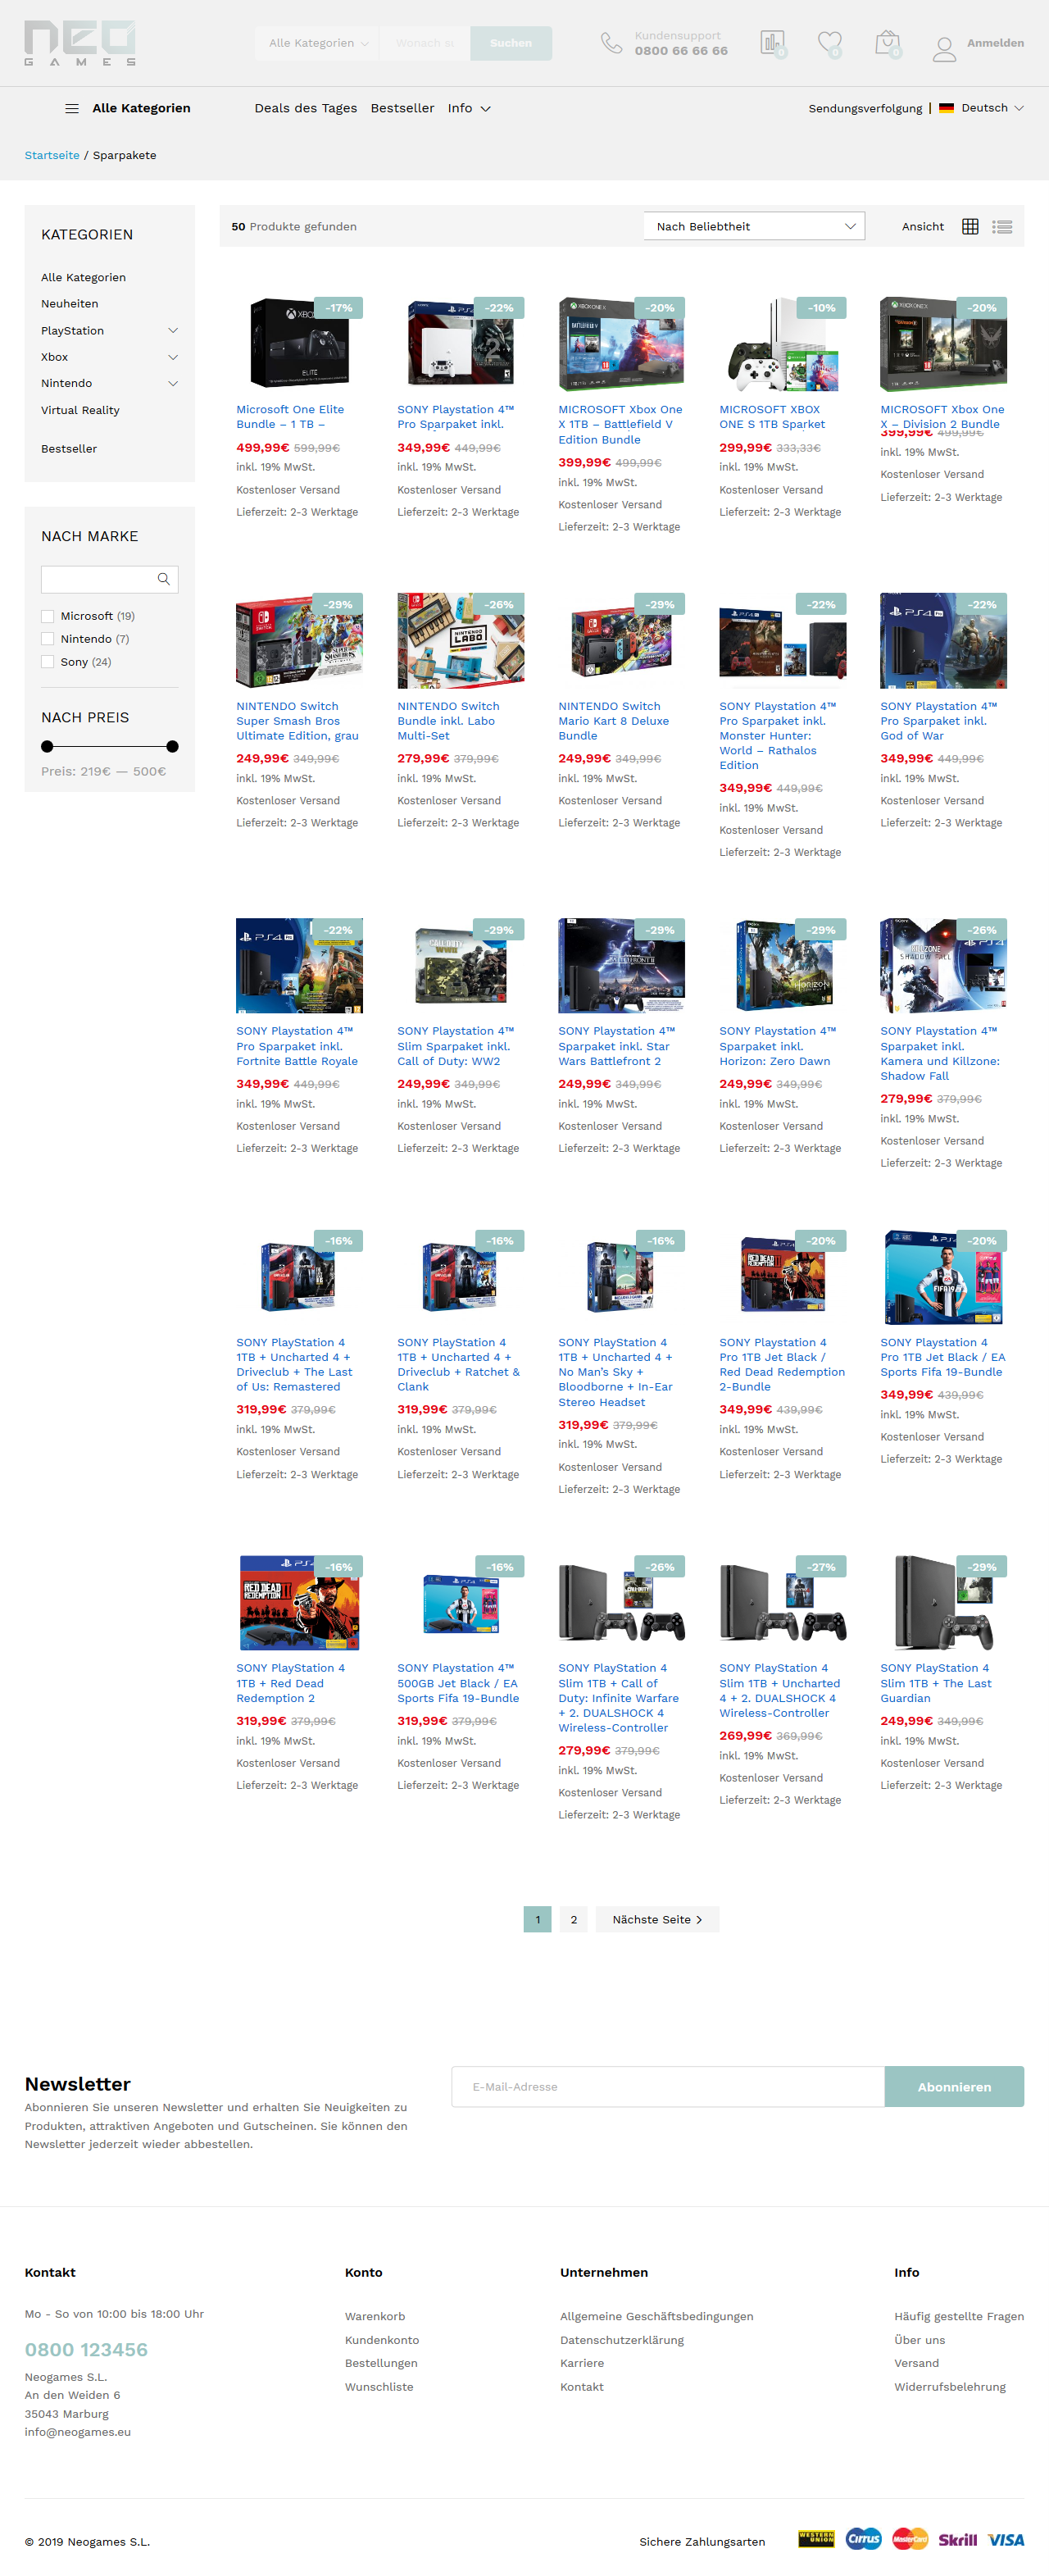
Task: Click the MasterCard payment icon
Action: [x=910, y=2538]
